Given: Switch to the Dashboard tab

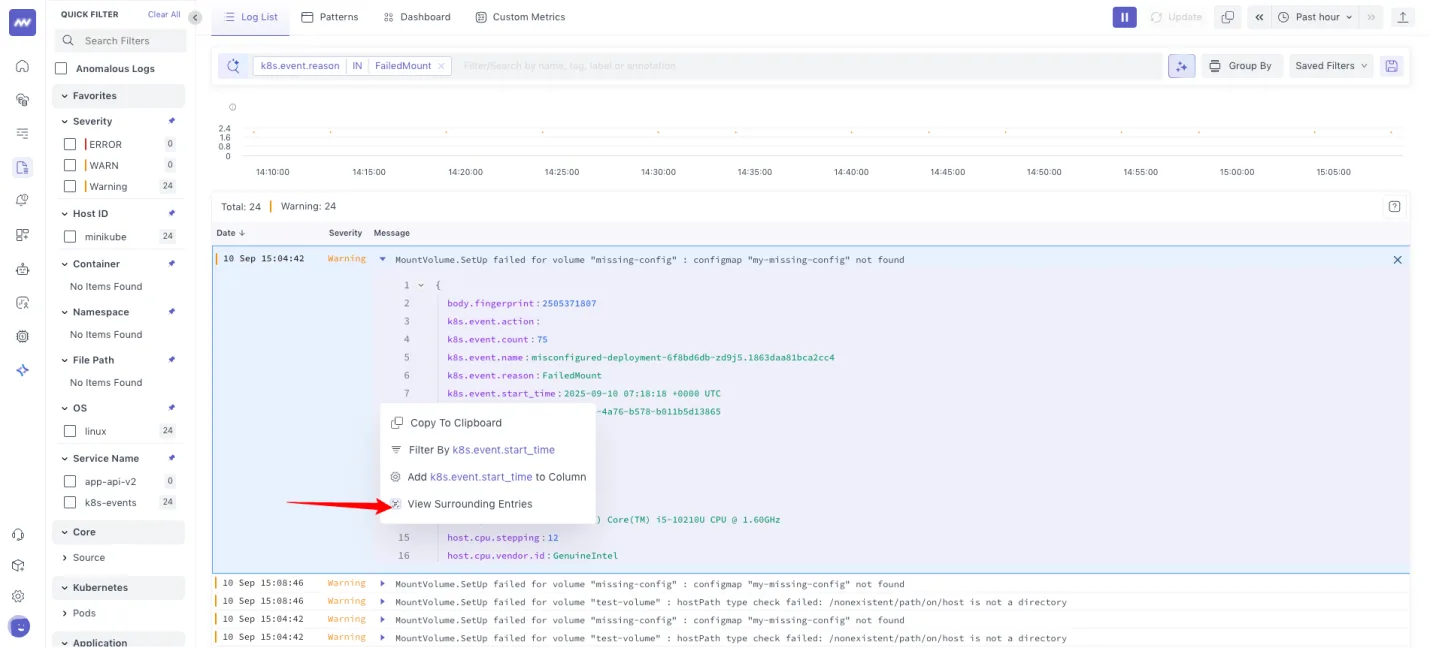Looking at the screenshot, I should [417, 17].
